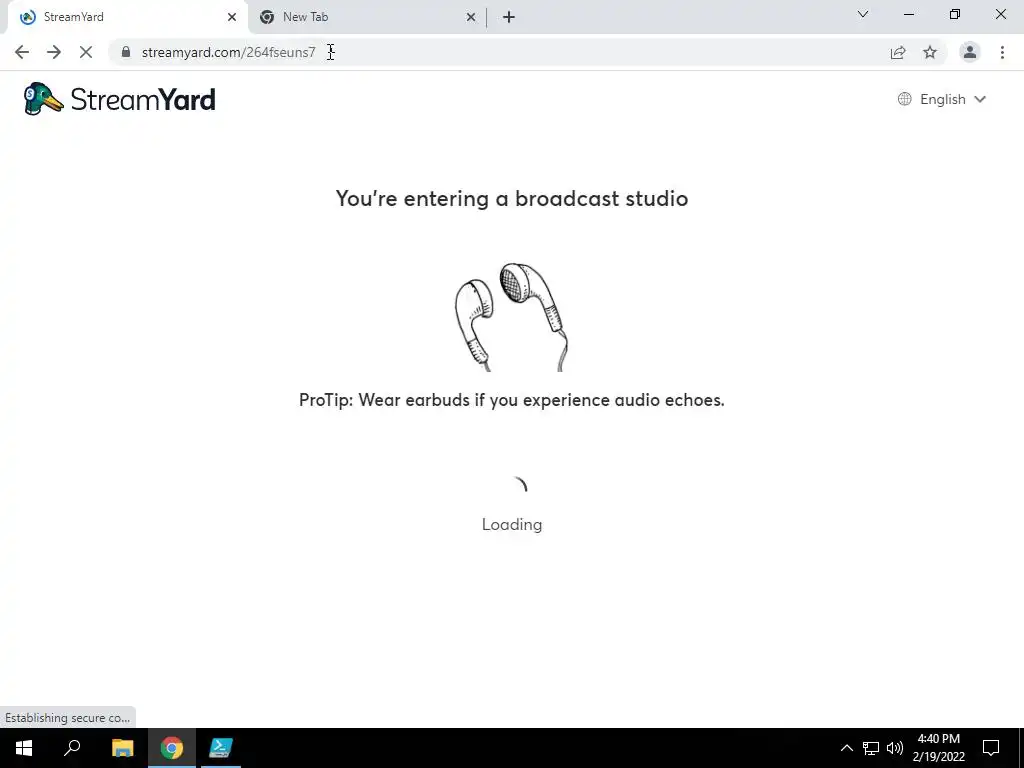Go forward to next page
The image size is (1024, 768).
(54, 52)
